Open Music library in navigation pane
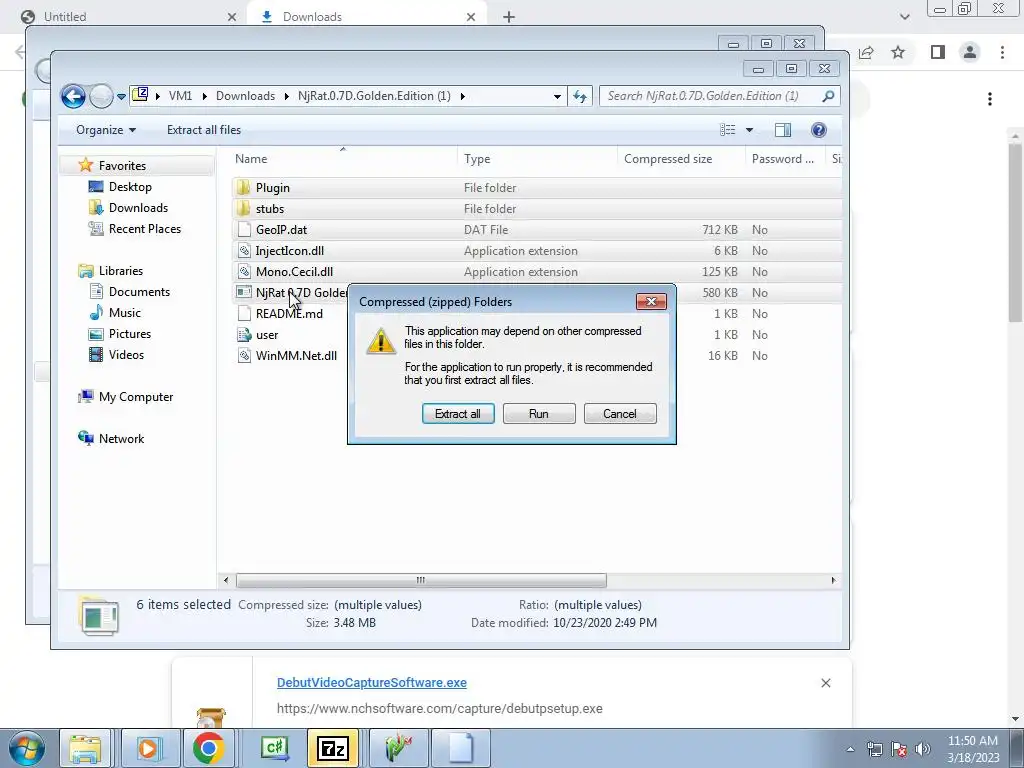The image size is (1024, 768). (x=124, y=313)
